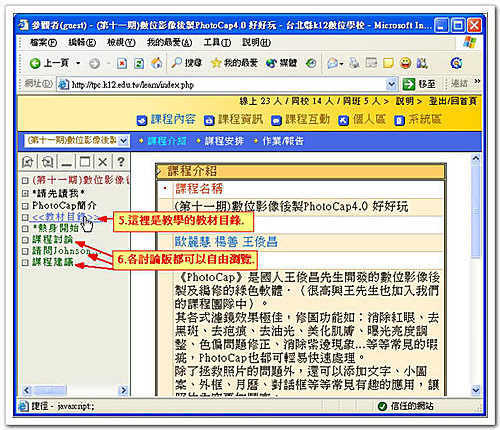Click the 移至 Go button
Viewport: 500px width, 430px height.
click(x=419, y=84)
